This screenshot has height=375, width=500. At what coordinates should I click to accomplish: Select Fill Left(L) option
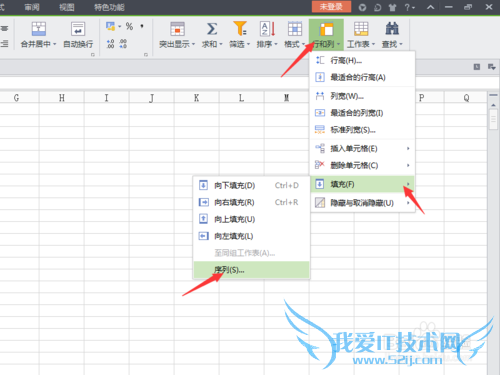(252, 236)
